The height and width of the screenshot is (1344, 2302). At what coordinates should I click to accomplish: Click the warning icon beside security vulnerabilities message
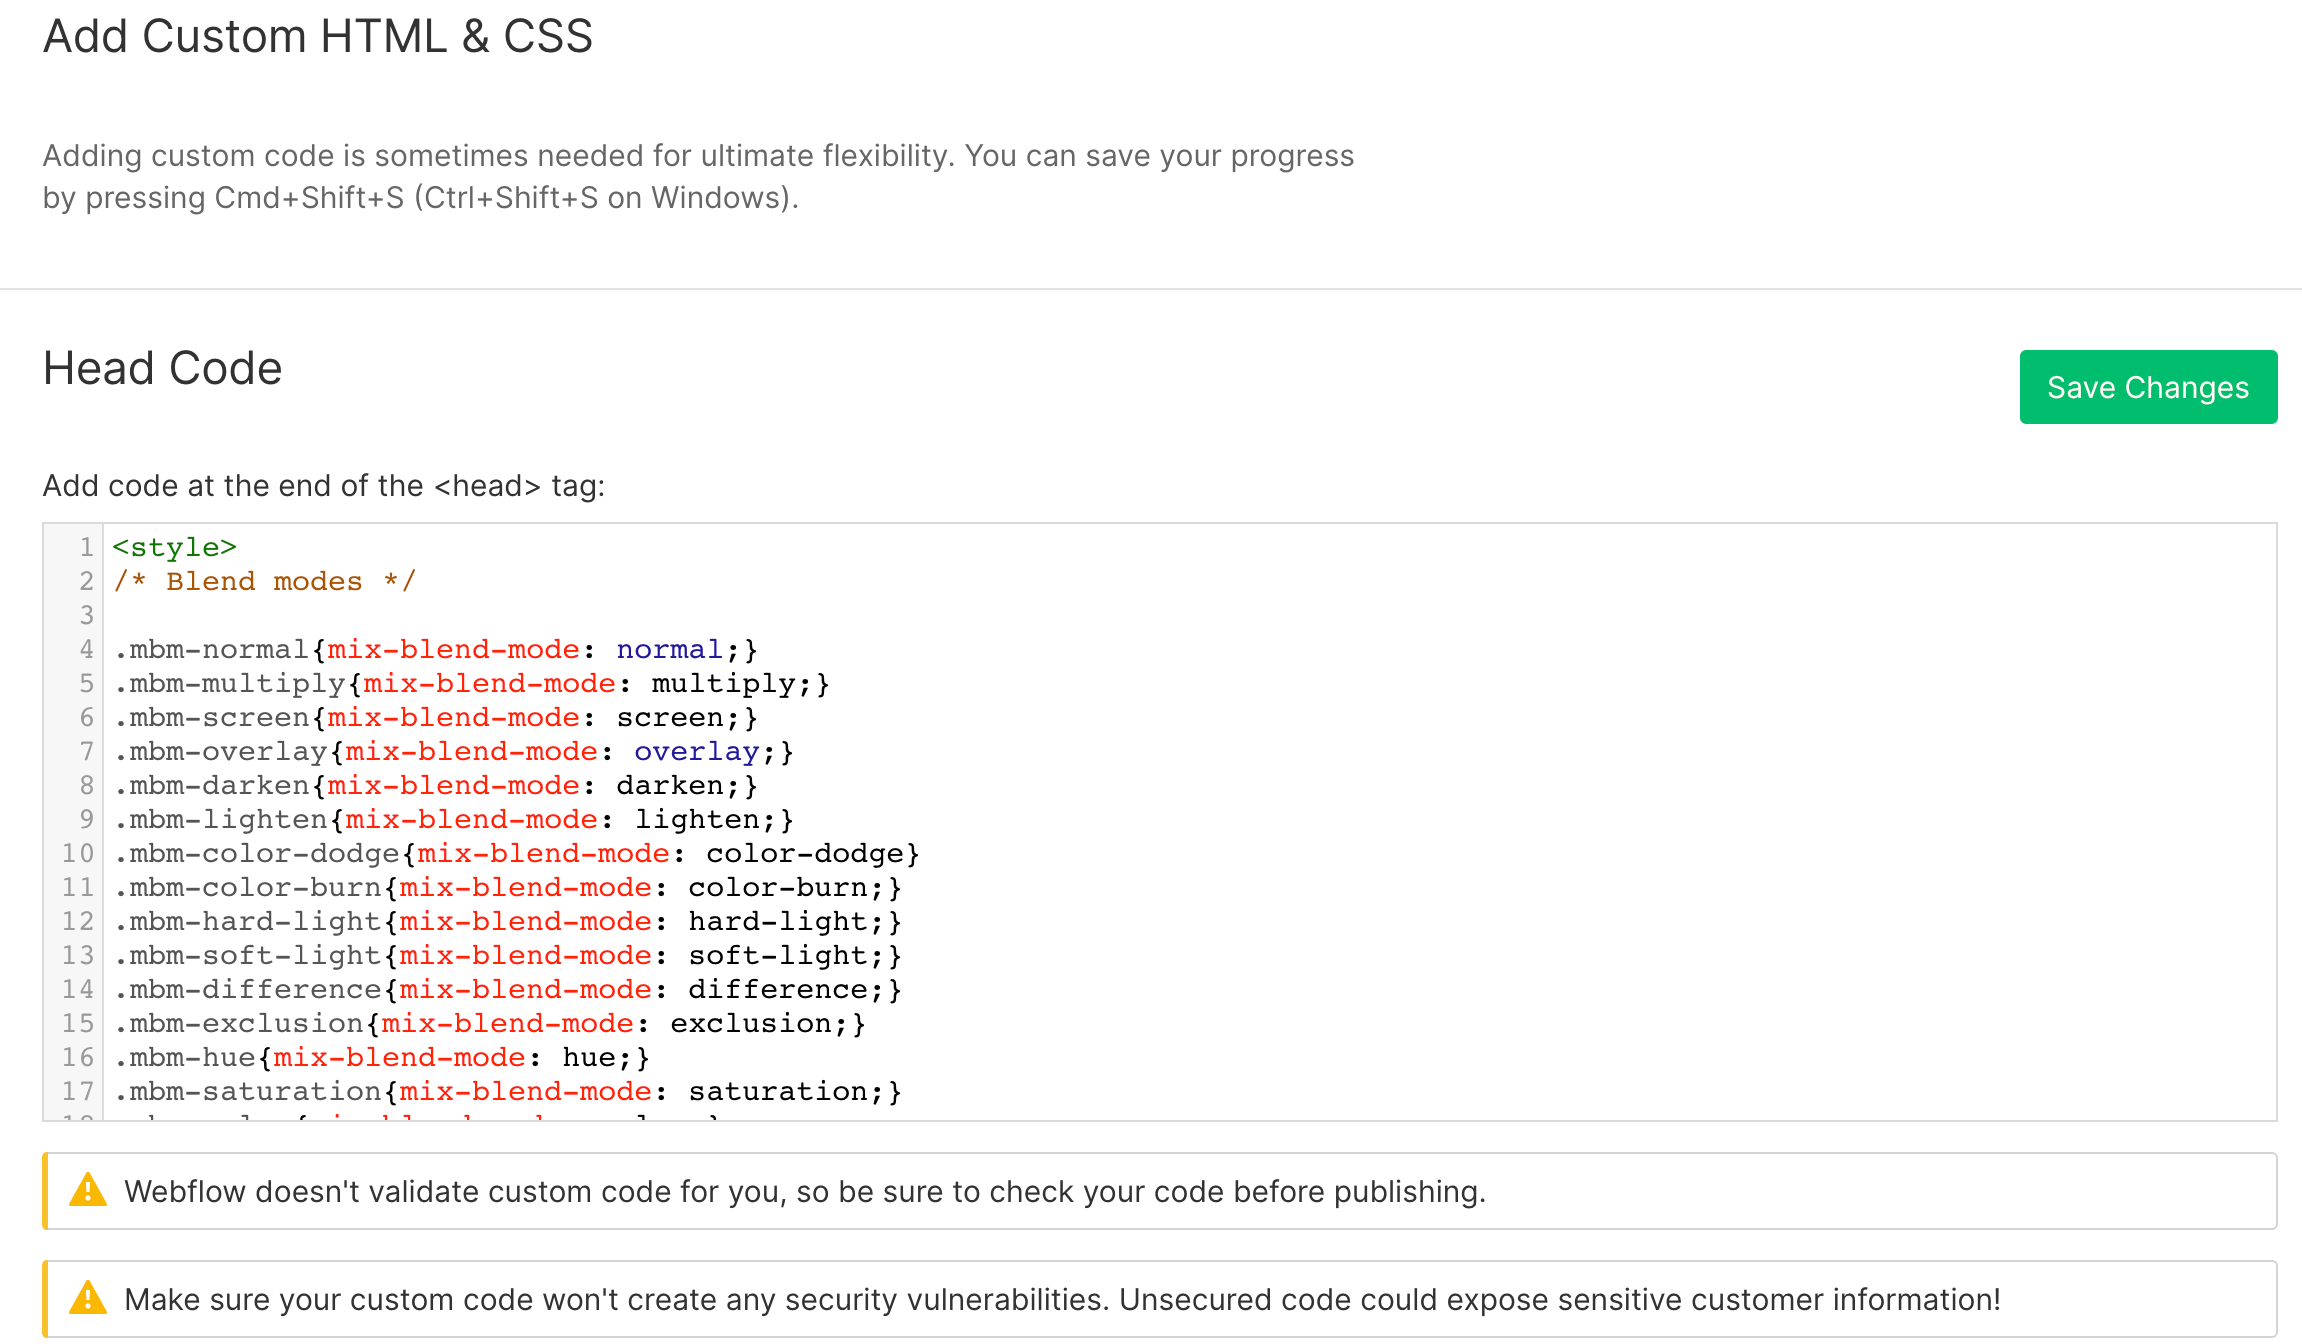[89, 1299]
